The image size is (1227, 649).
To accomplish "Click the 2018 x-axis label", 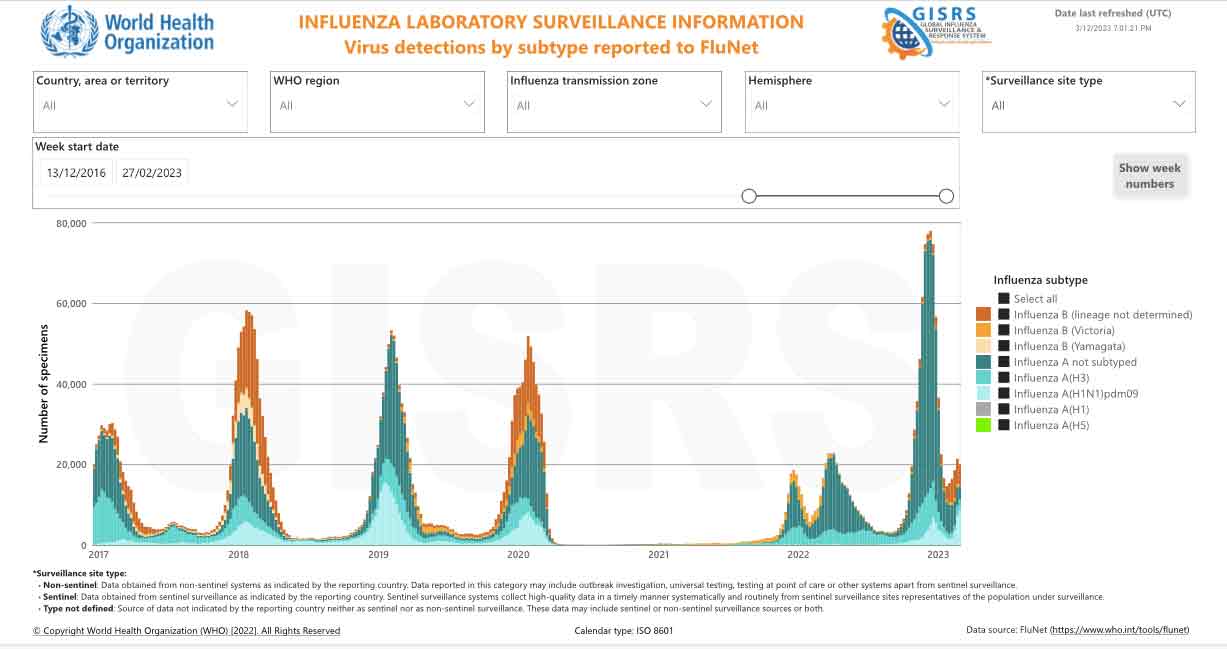I will 238,554.
